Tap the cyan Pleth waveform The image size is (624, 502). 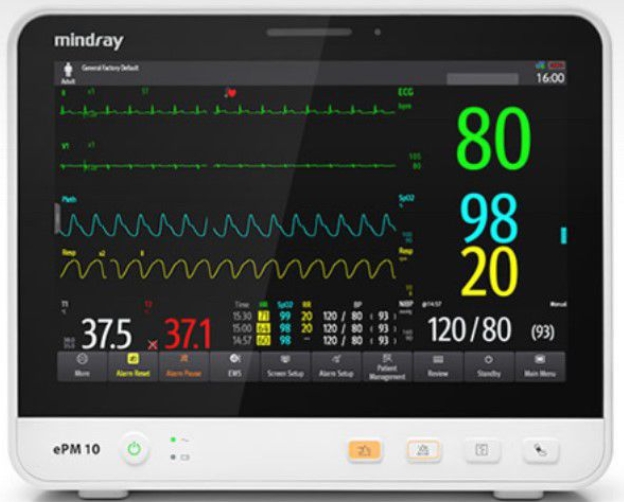(228, 225)
